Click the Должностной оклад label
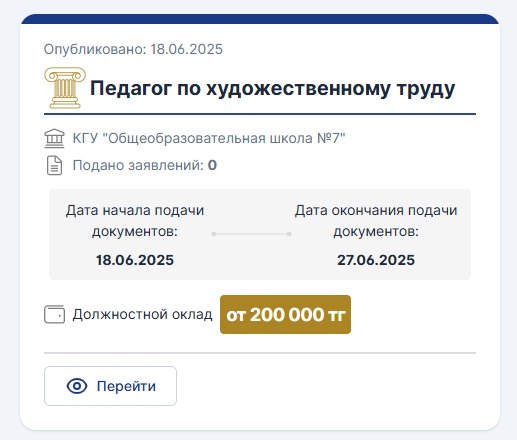The image size is (517, 440). tap(142, 314)
